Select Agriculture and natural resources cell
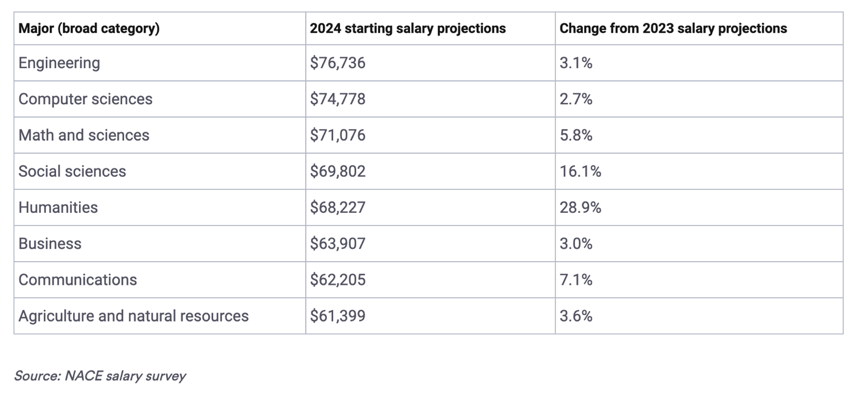 point(134,316)
